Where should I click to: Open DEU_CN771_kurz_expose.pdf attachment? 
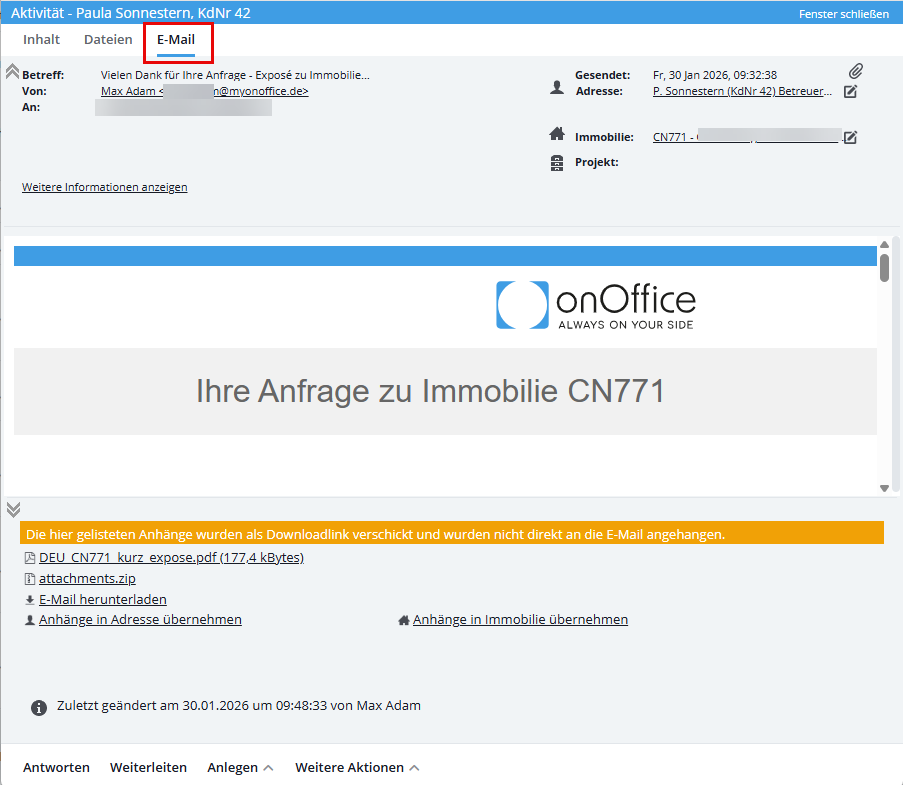[x=171, y=557]
